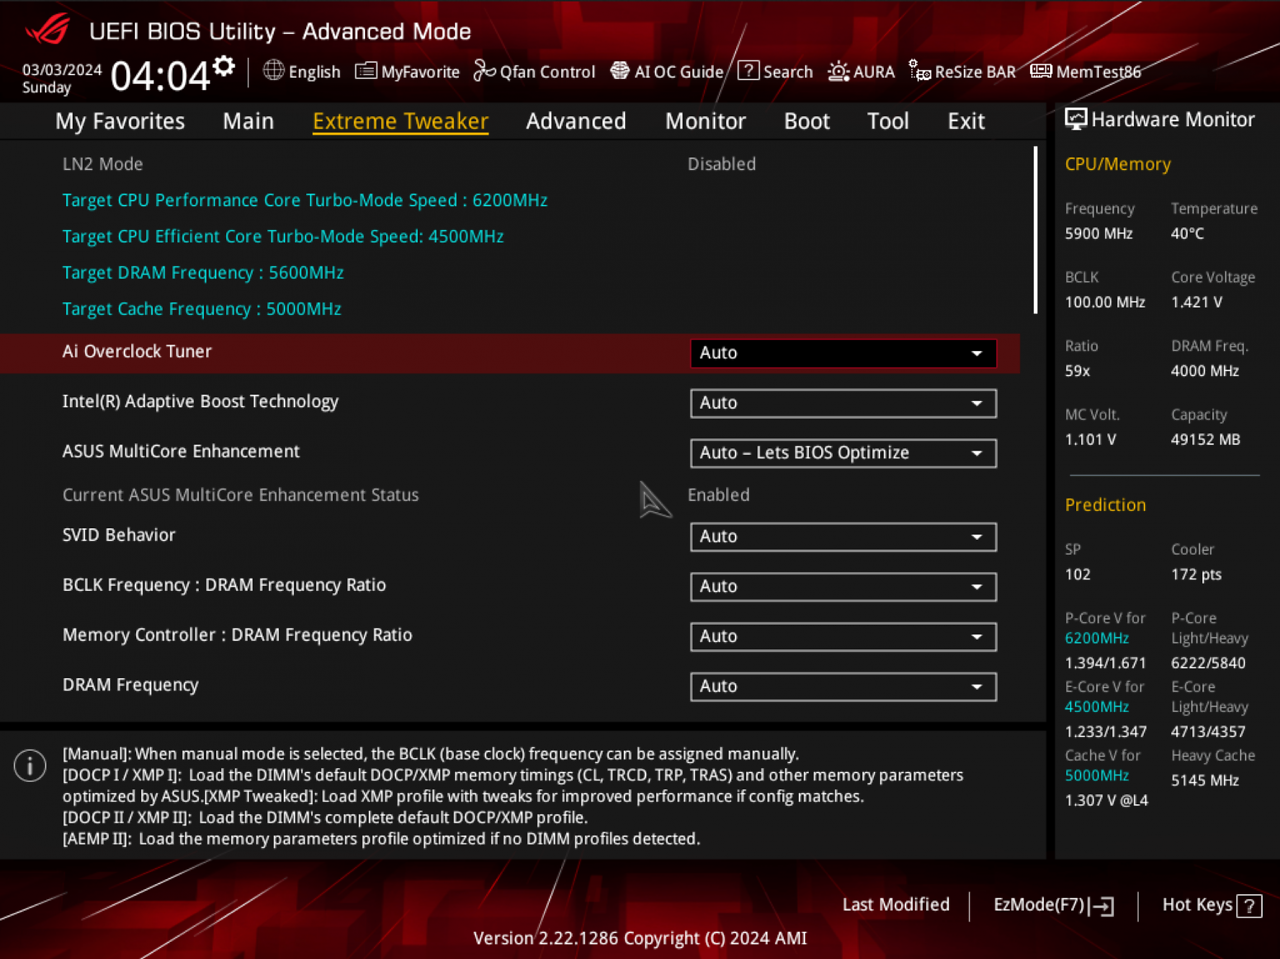This screenshot has height=959, width=1280.
Task: Toggle ReSize BAR icon
Action: (920, 71)
